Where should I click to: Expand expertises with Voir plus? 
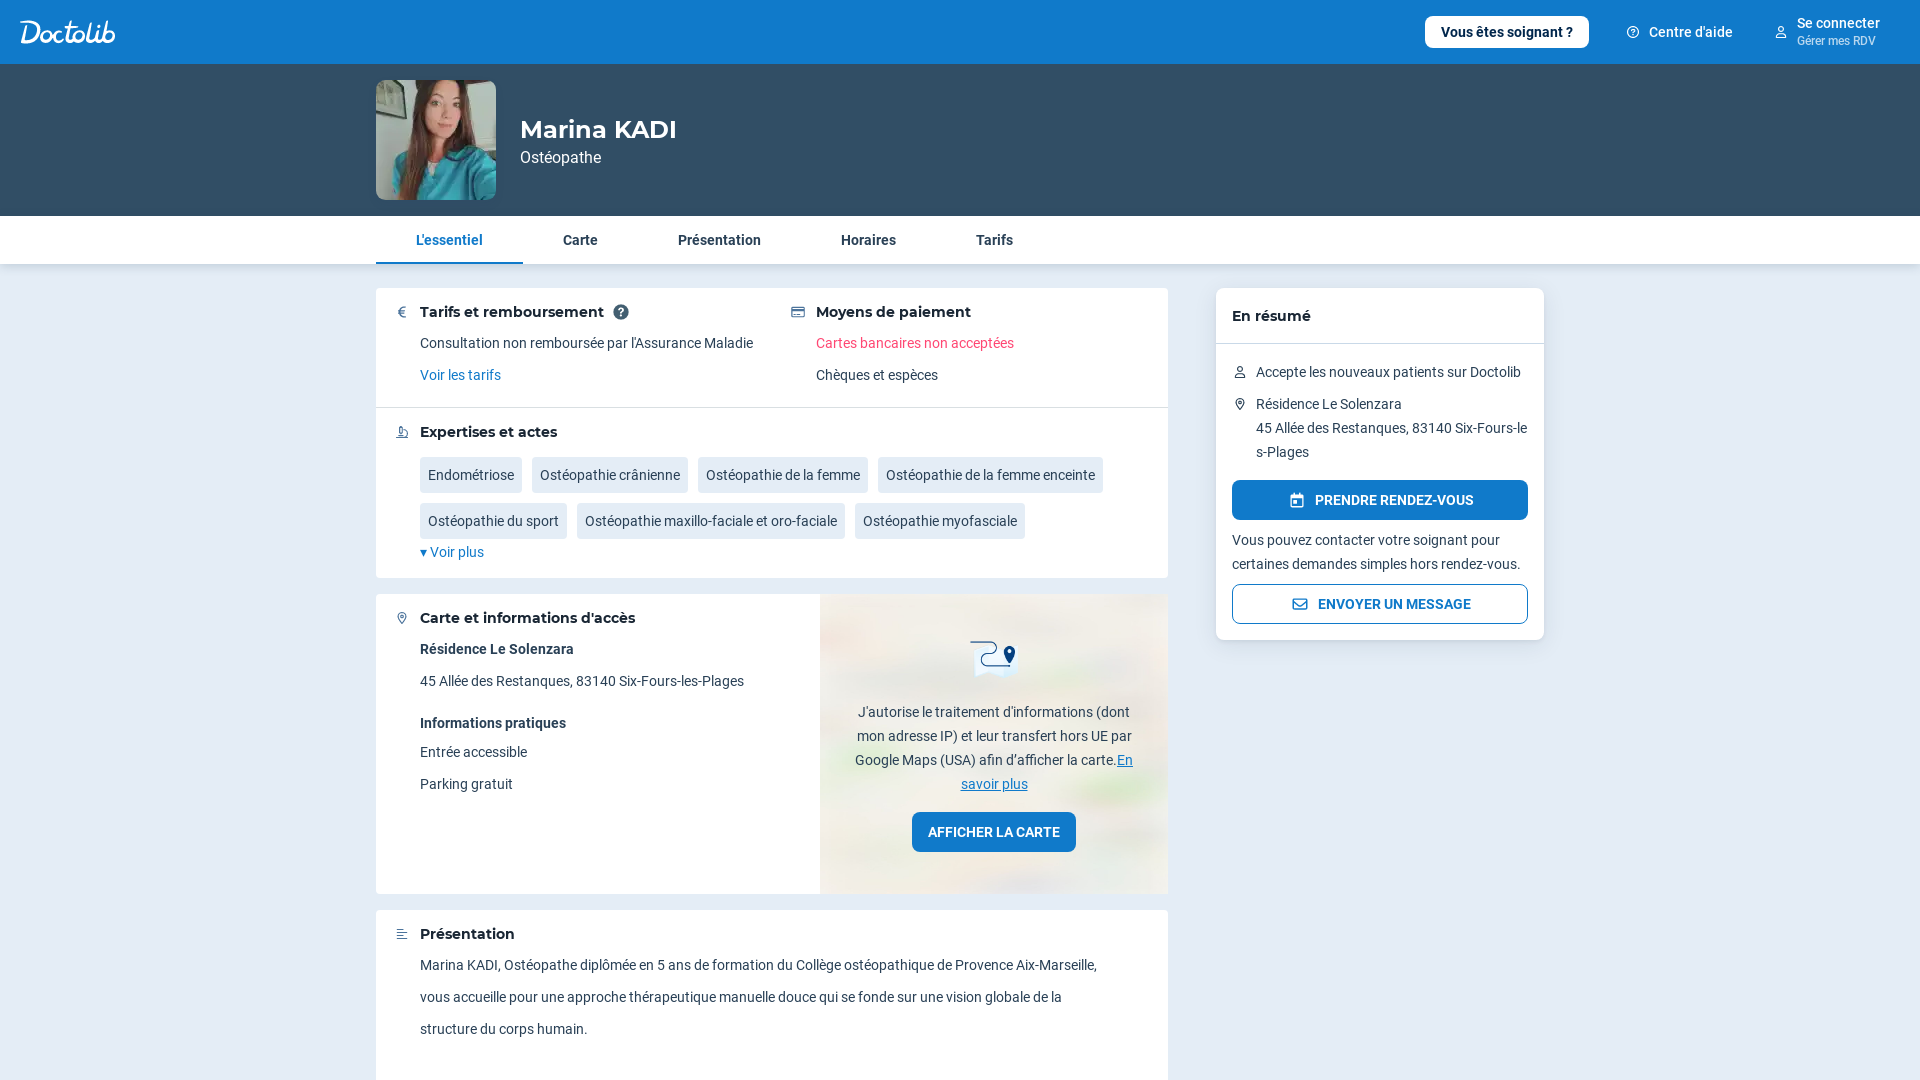point(452,552)
